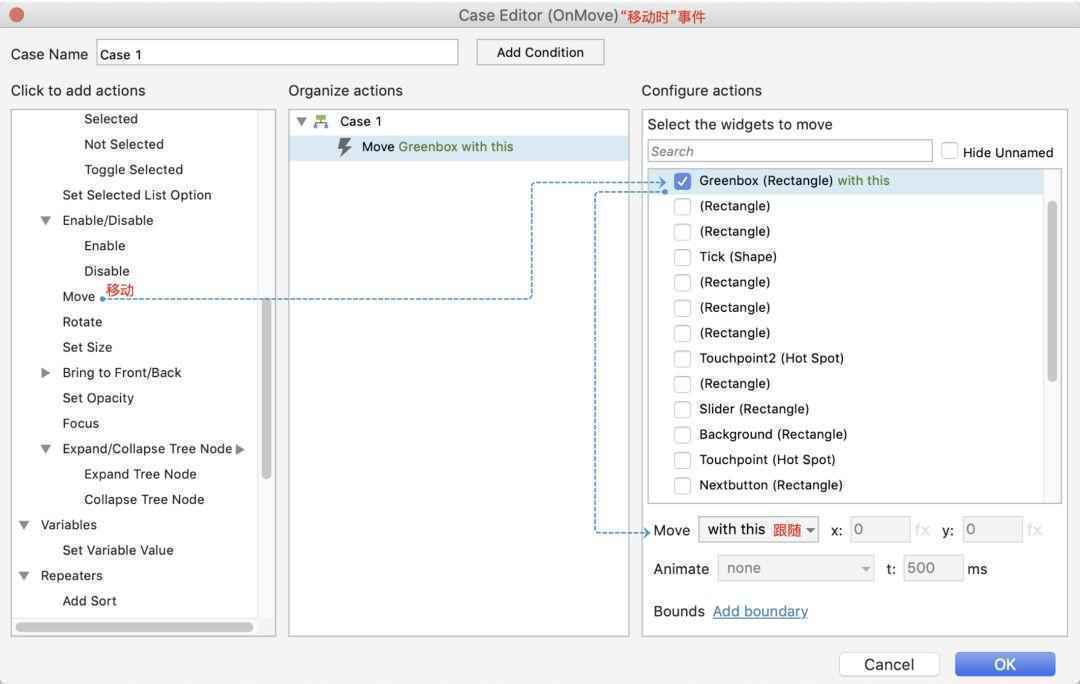Select the Focus action

coord(81,424)
